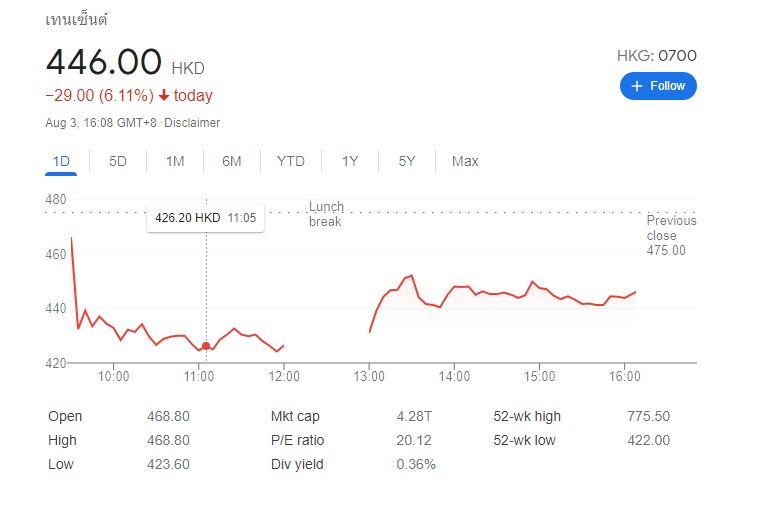769x507 pixels.
Task: Click the HKG: 0700 ticker label
Action: (x=657, y=55)
